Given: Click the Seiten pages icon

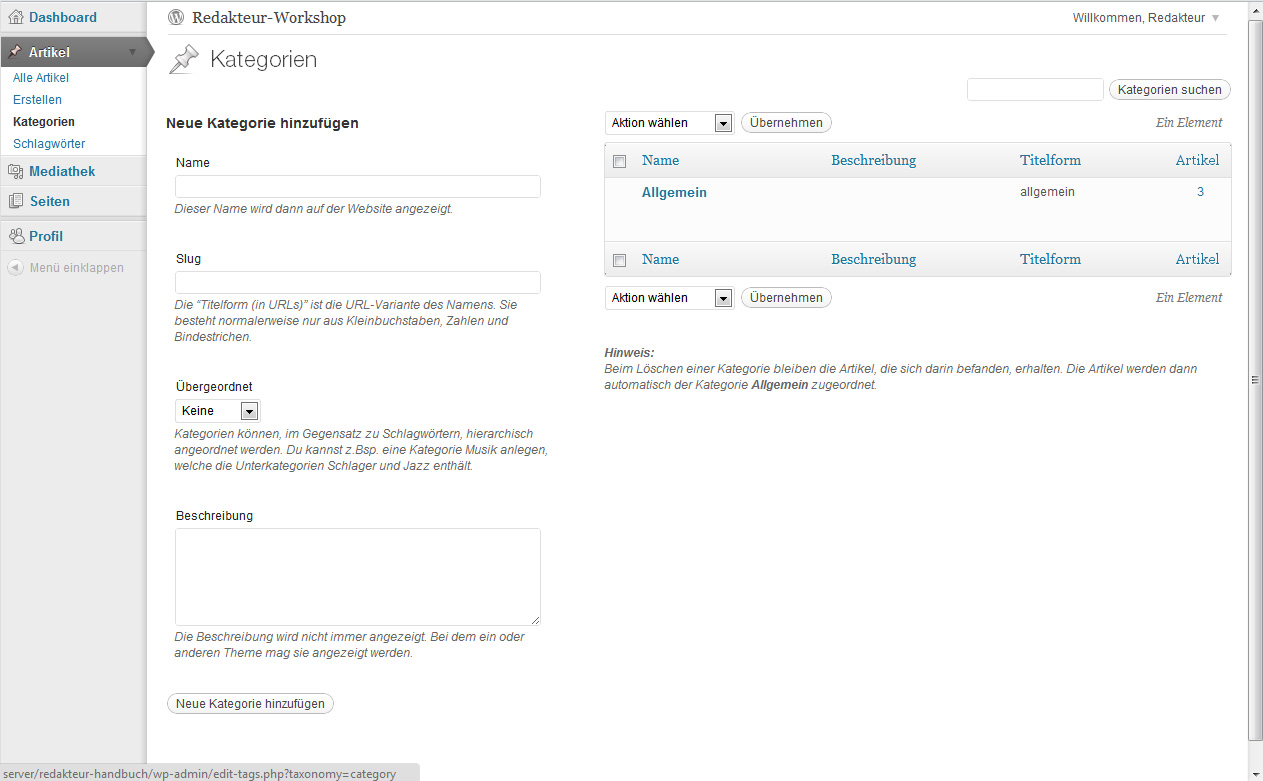Looking at the screenshot, I should tap(16, 201).
